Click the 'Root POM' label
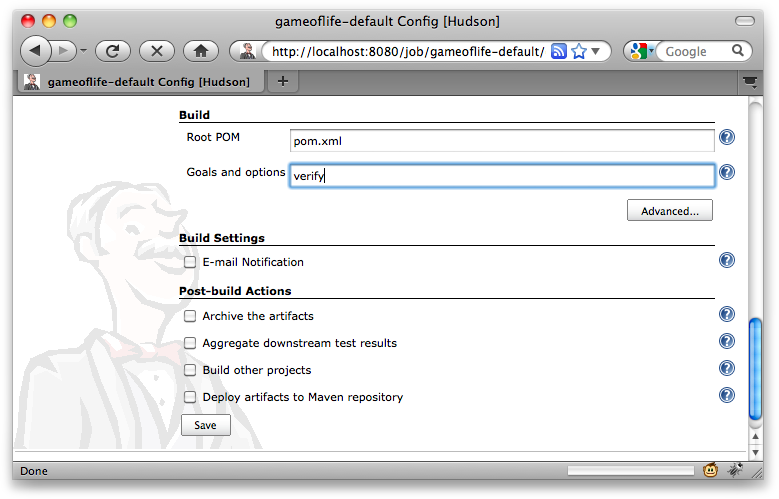Image resolution: width=779 pixels, height=499 pixels. click(213, 137)
